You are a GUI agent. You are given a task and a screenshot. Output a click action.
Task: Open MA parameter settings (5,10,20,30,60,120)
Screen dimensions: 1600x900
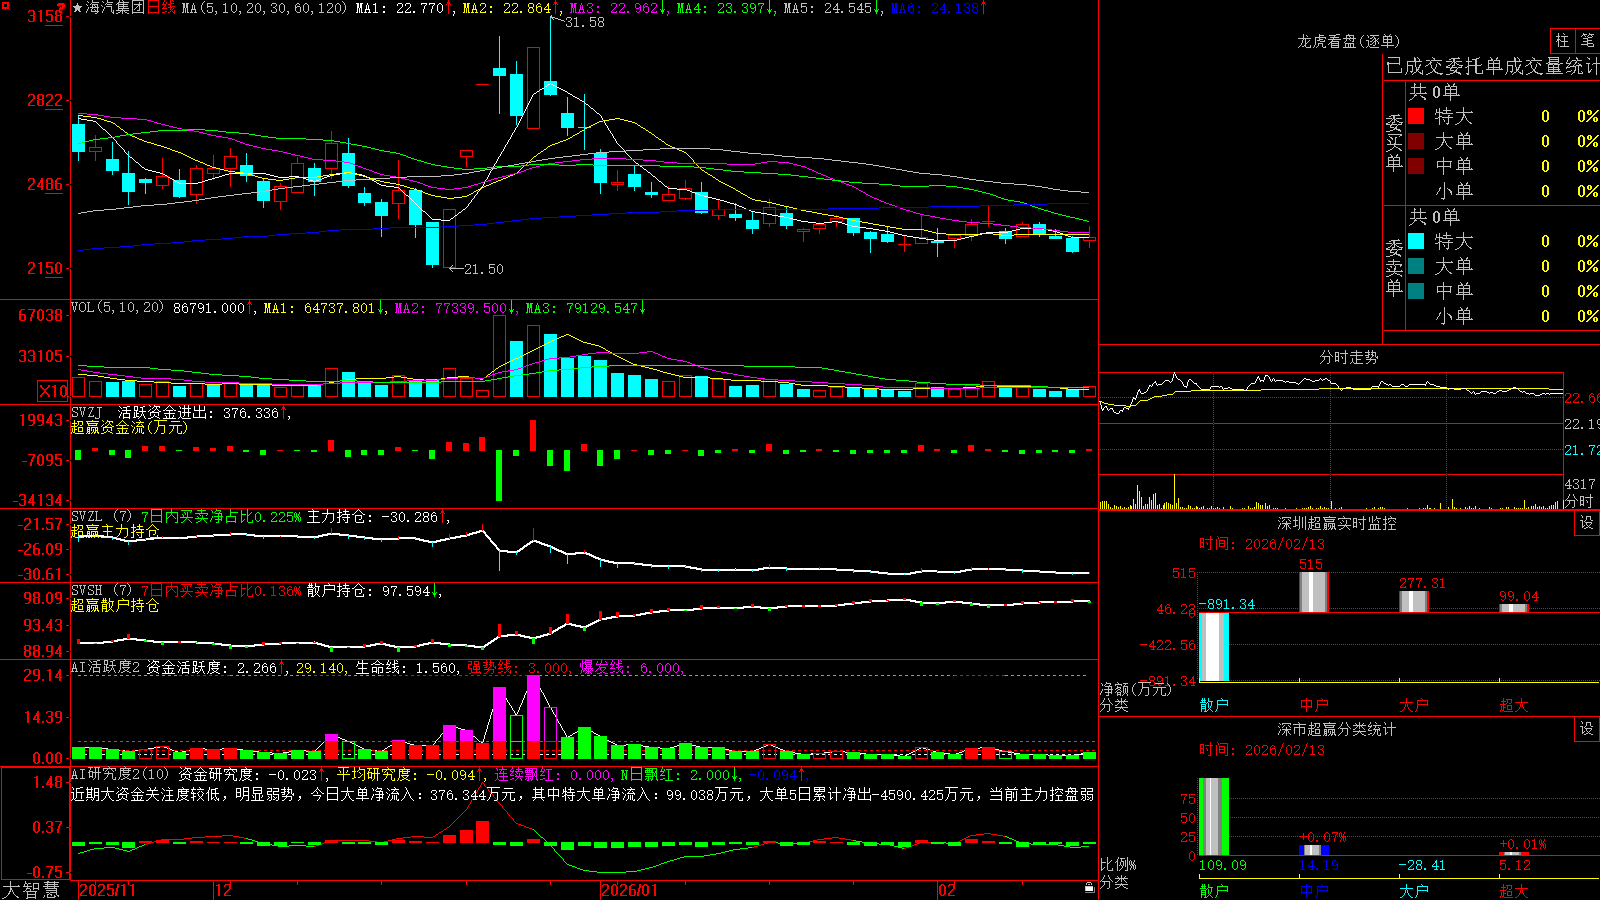coord(264,8)
